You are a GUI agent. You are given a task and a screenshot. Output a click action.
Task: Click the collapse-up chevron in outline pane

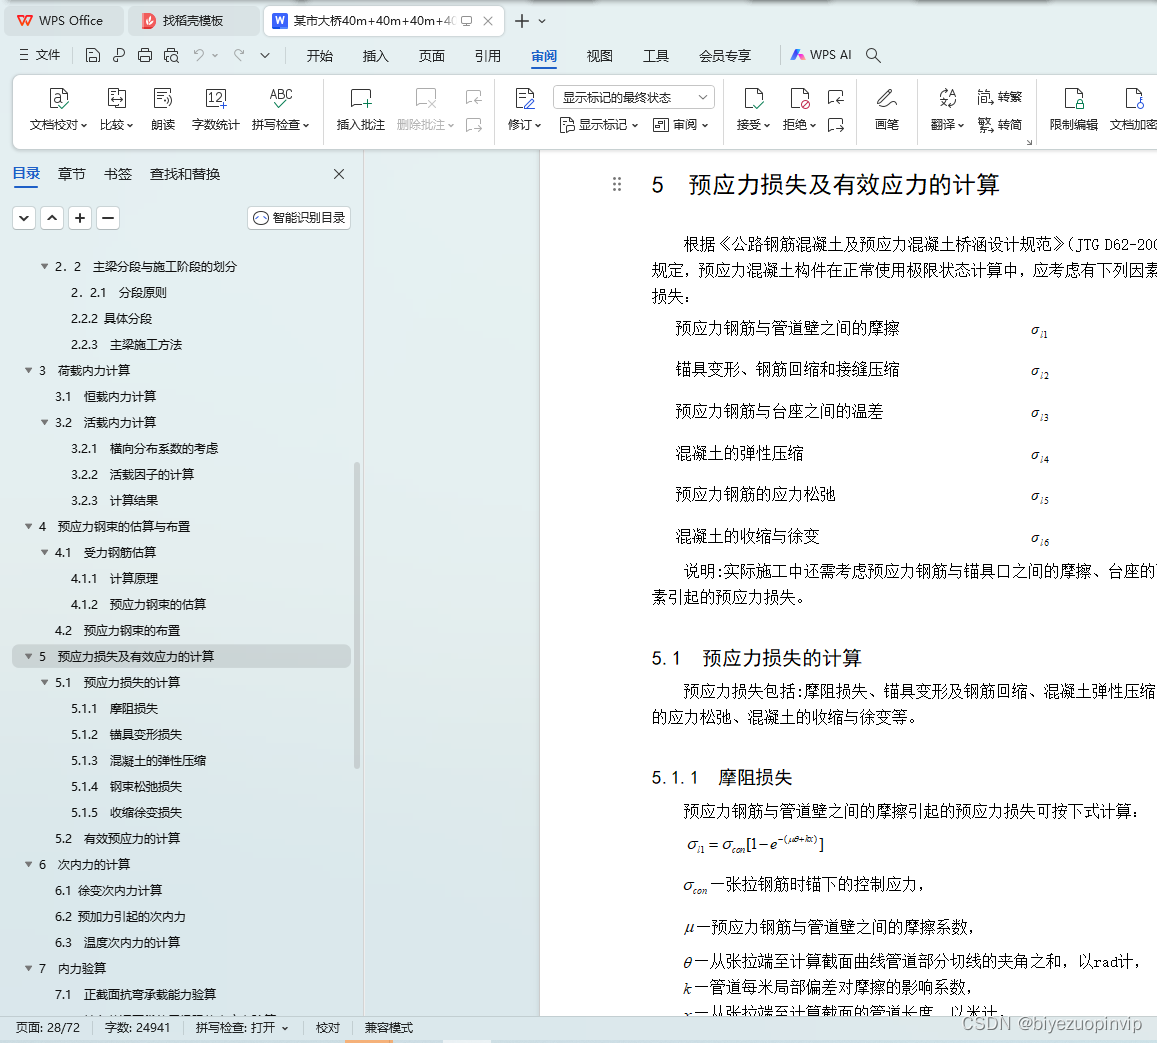click(52, 218)
